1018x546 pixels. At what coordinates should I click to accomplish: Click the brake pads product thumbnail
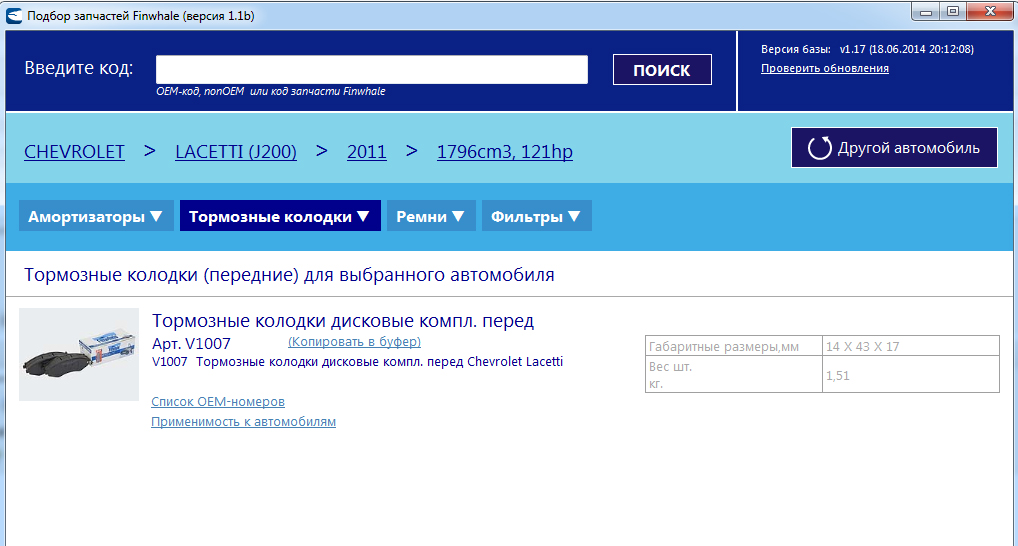point(79,355)
